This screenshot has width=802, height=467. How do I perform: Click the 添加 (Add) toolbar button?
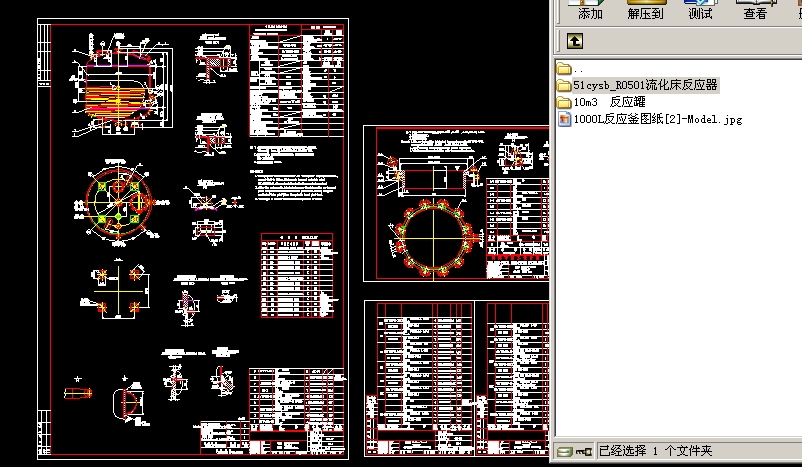[590, 10]
